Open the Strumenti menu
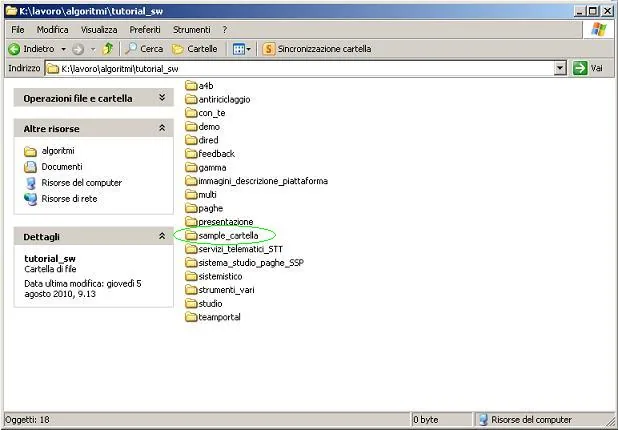The height and width of the screenshot is (430, 618). click(x=192, y=30)
